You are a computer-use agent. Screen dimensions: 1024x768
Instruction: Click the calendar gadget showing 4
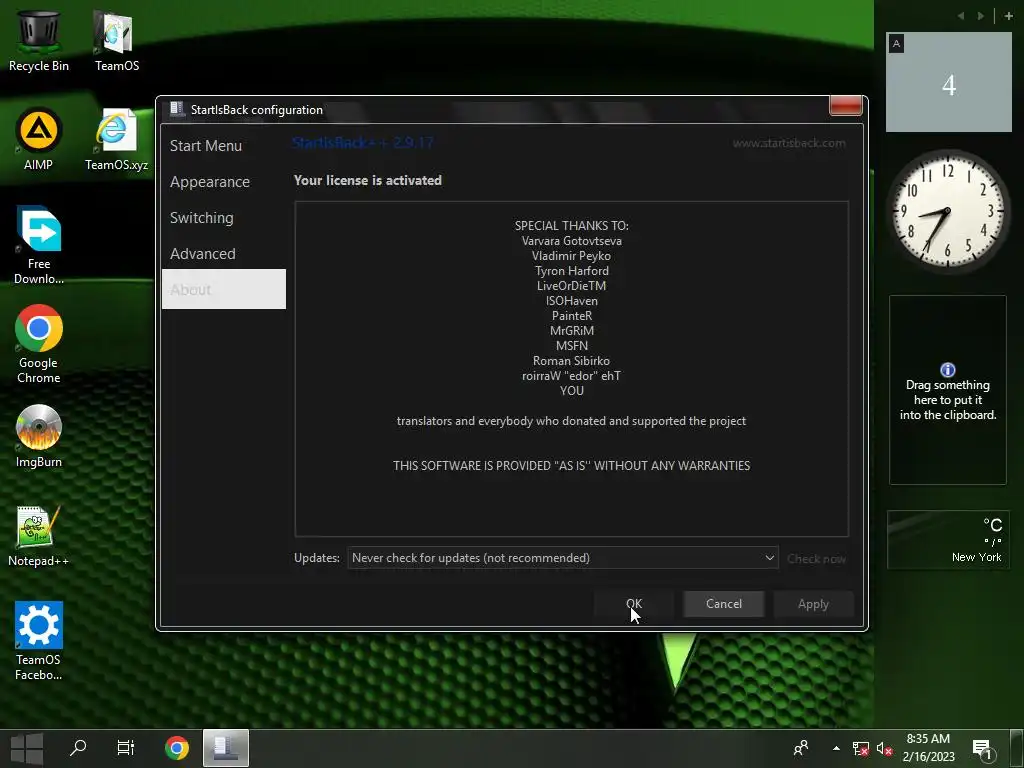point(948,82)
